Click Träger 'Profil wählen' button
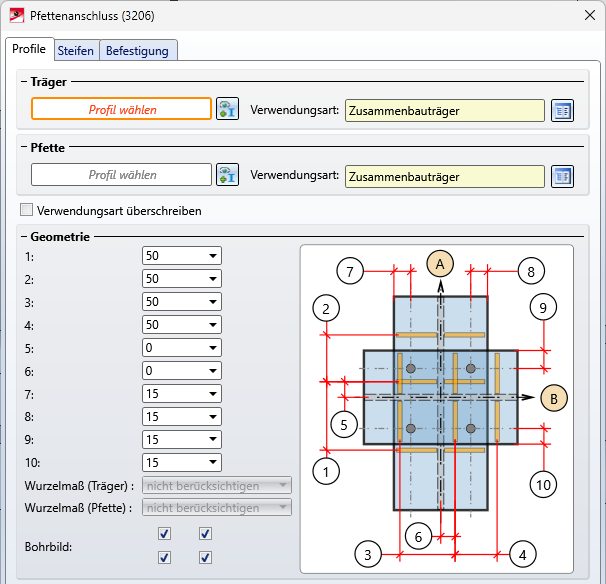 pyautogui.click(x=121, y=109)
